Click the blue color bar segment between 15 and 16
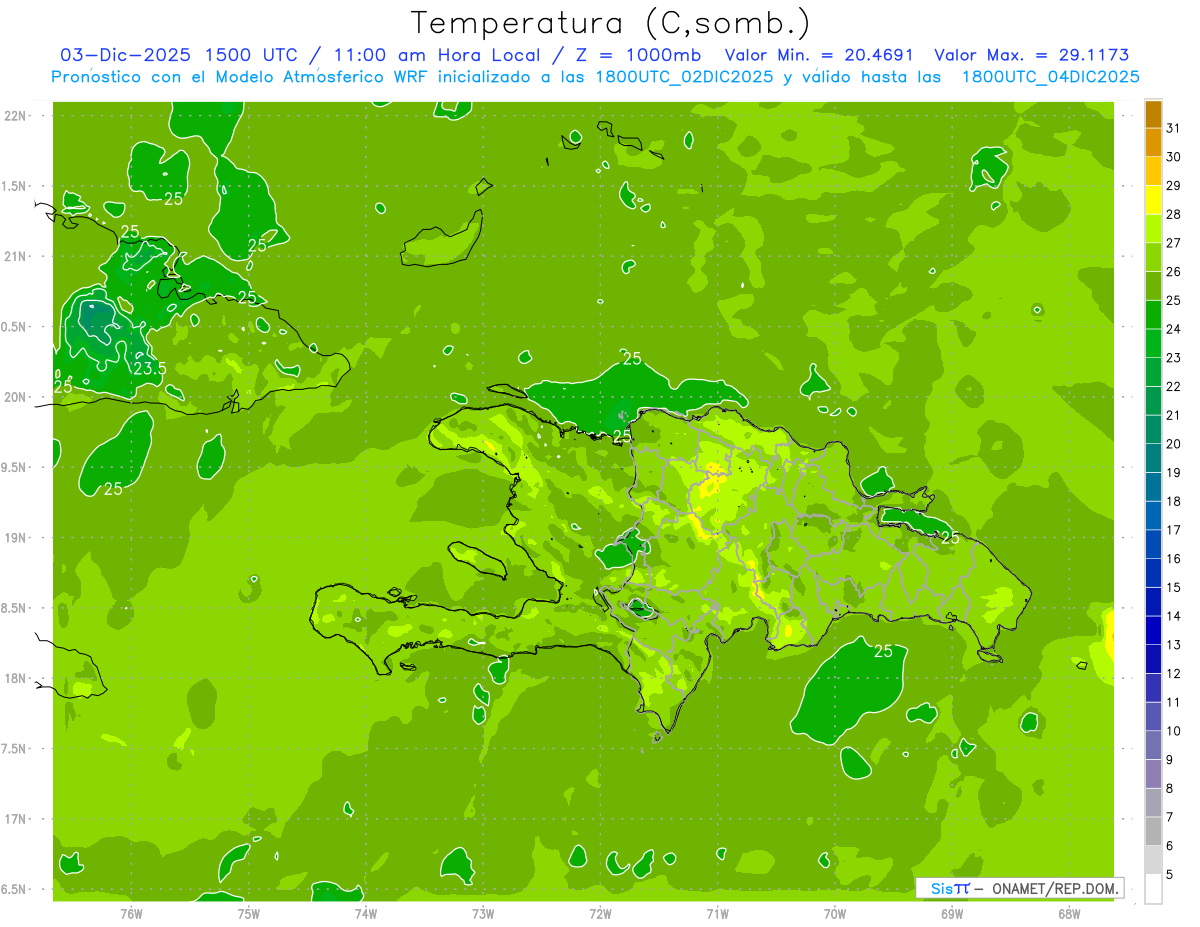This screenshot has height=927, width=1200. click(x=1153, y=573)
